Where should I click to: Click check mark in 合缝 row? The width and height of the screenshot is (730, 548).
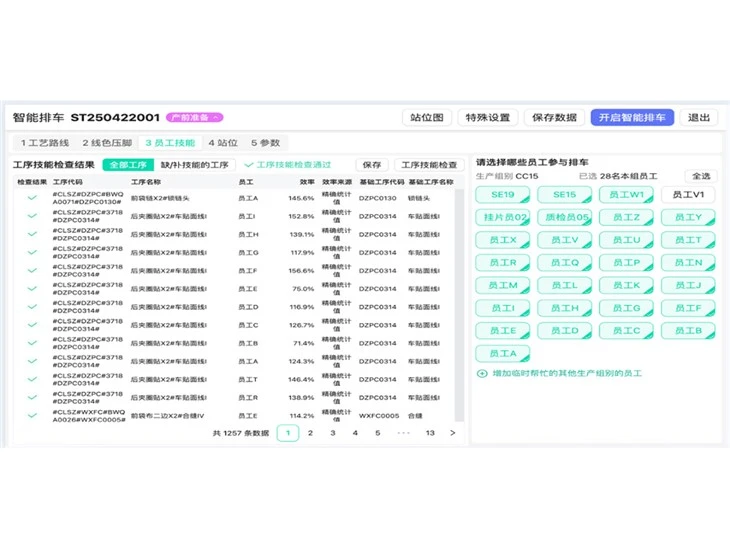point(32,416)
